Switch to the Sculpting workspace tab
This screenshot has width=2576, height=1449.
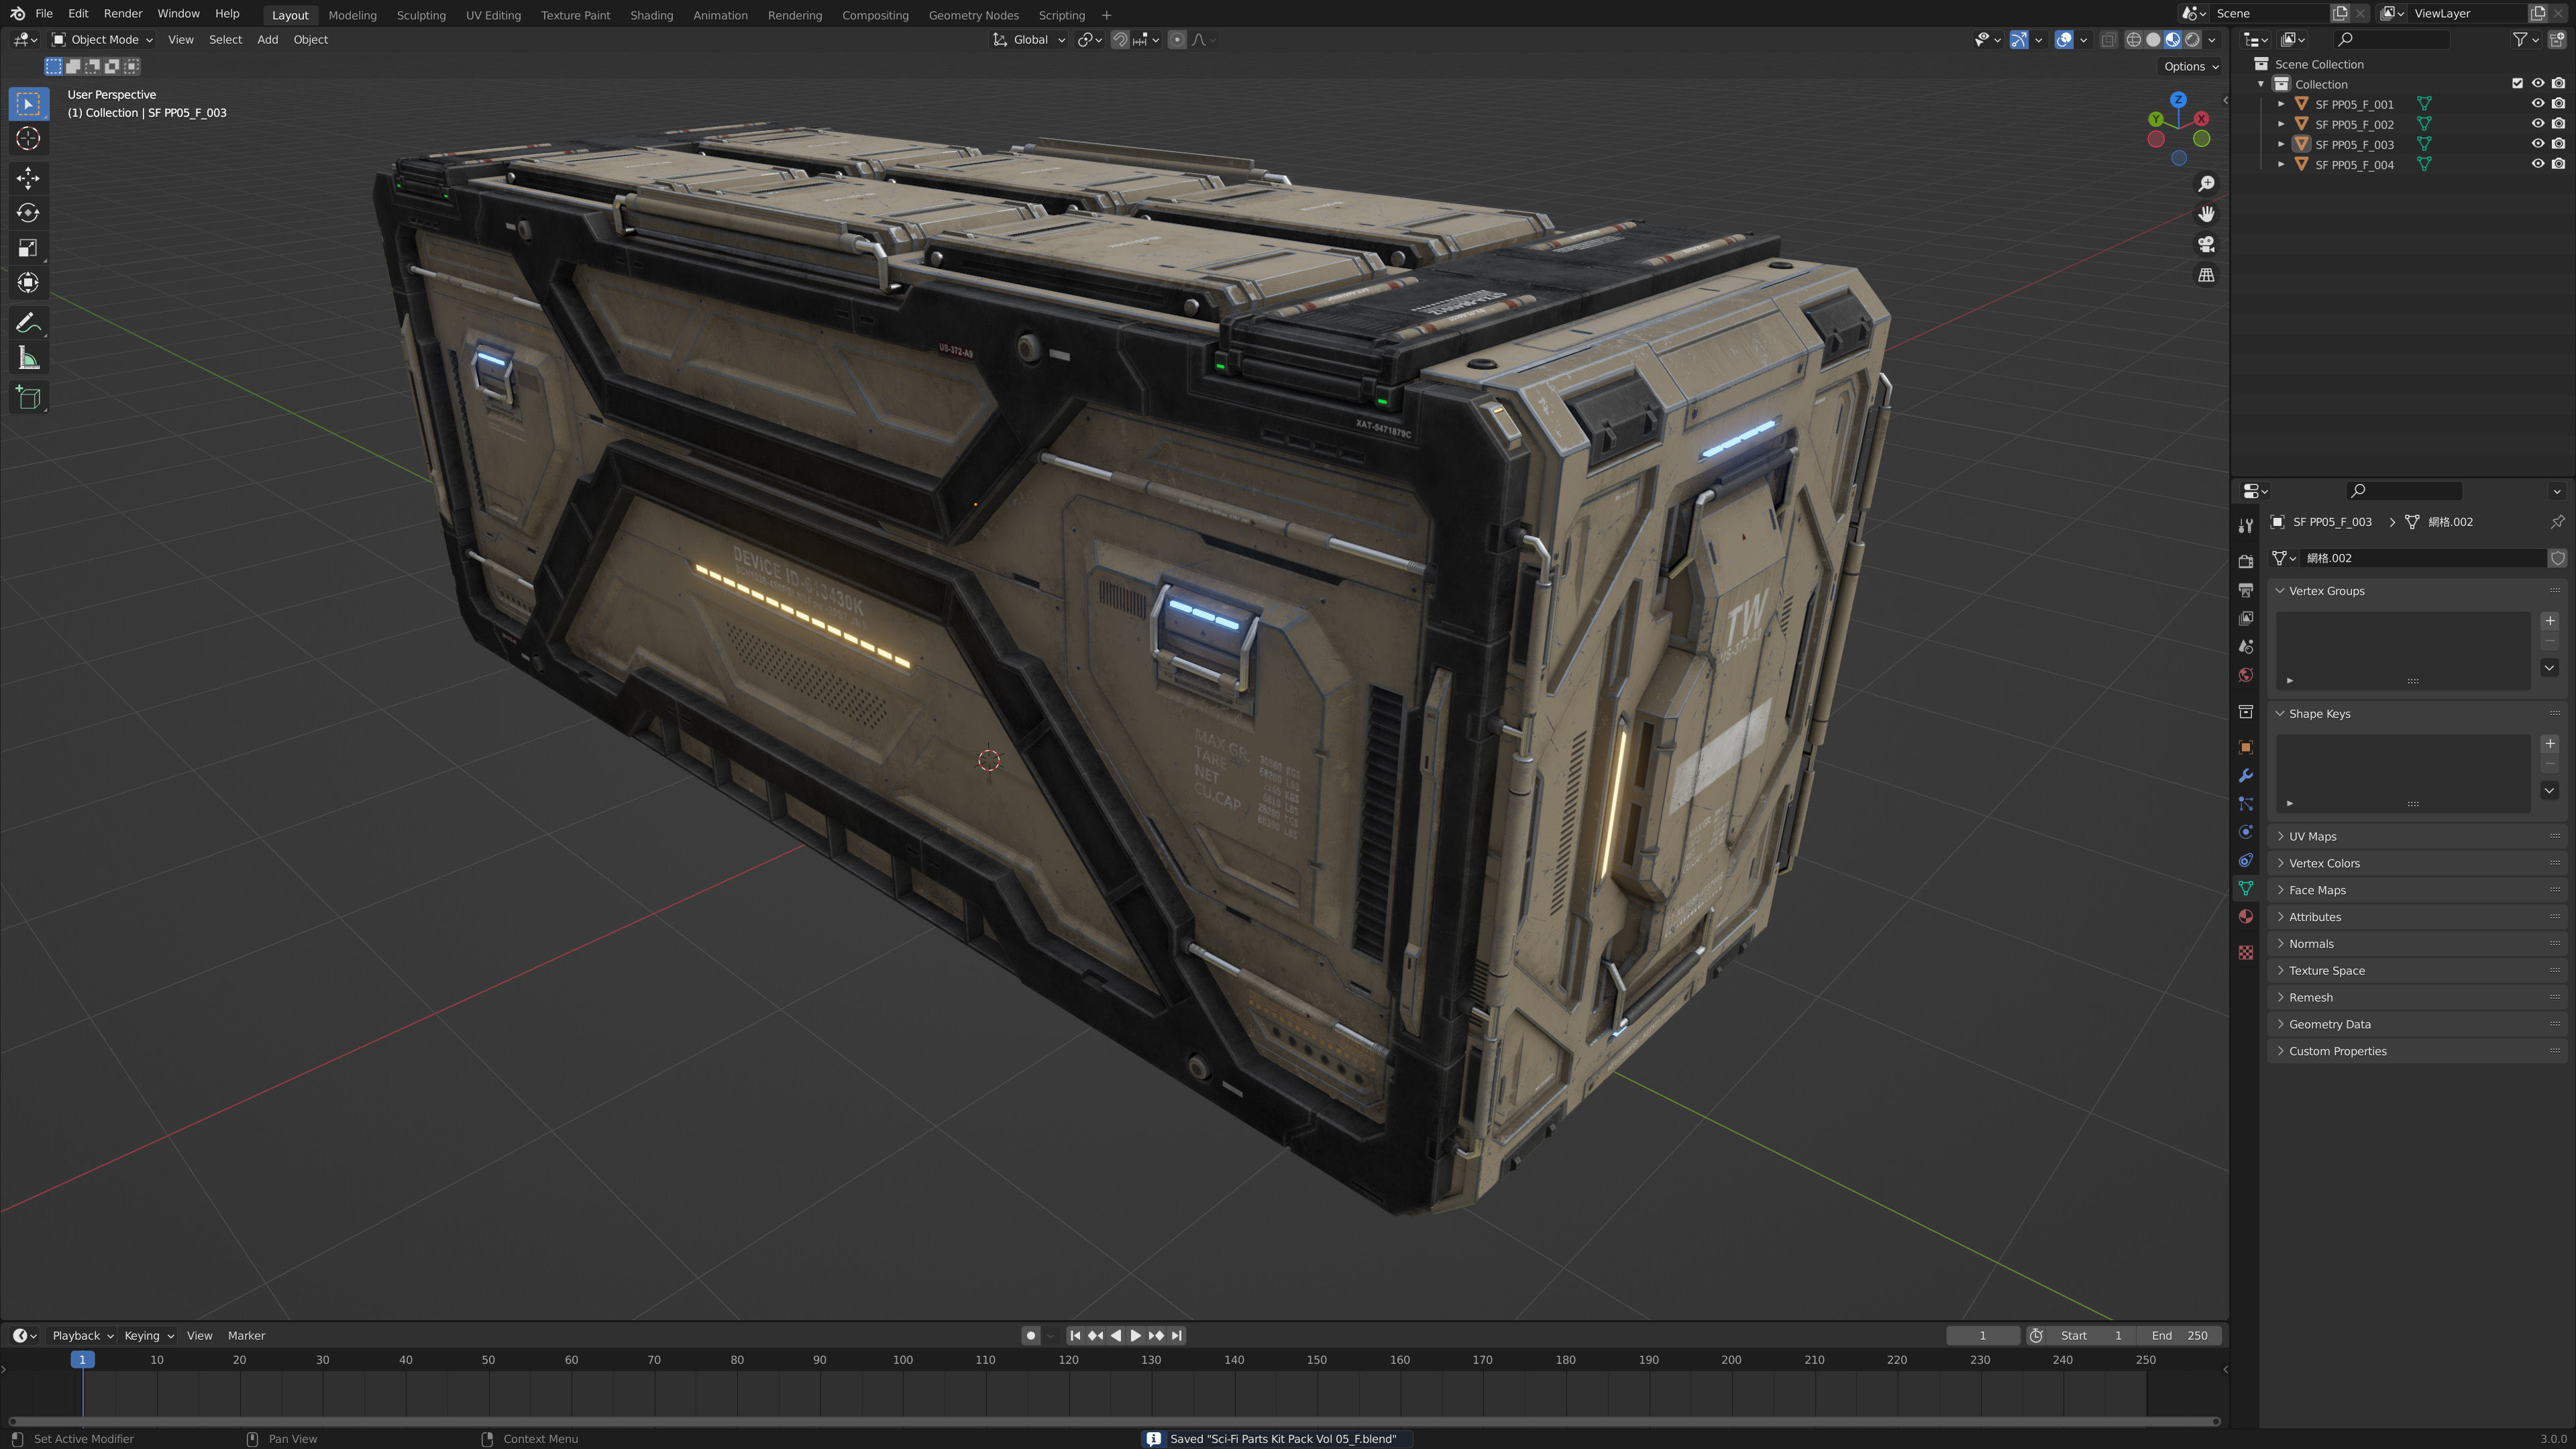[421, 15]
